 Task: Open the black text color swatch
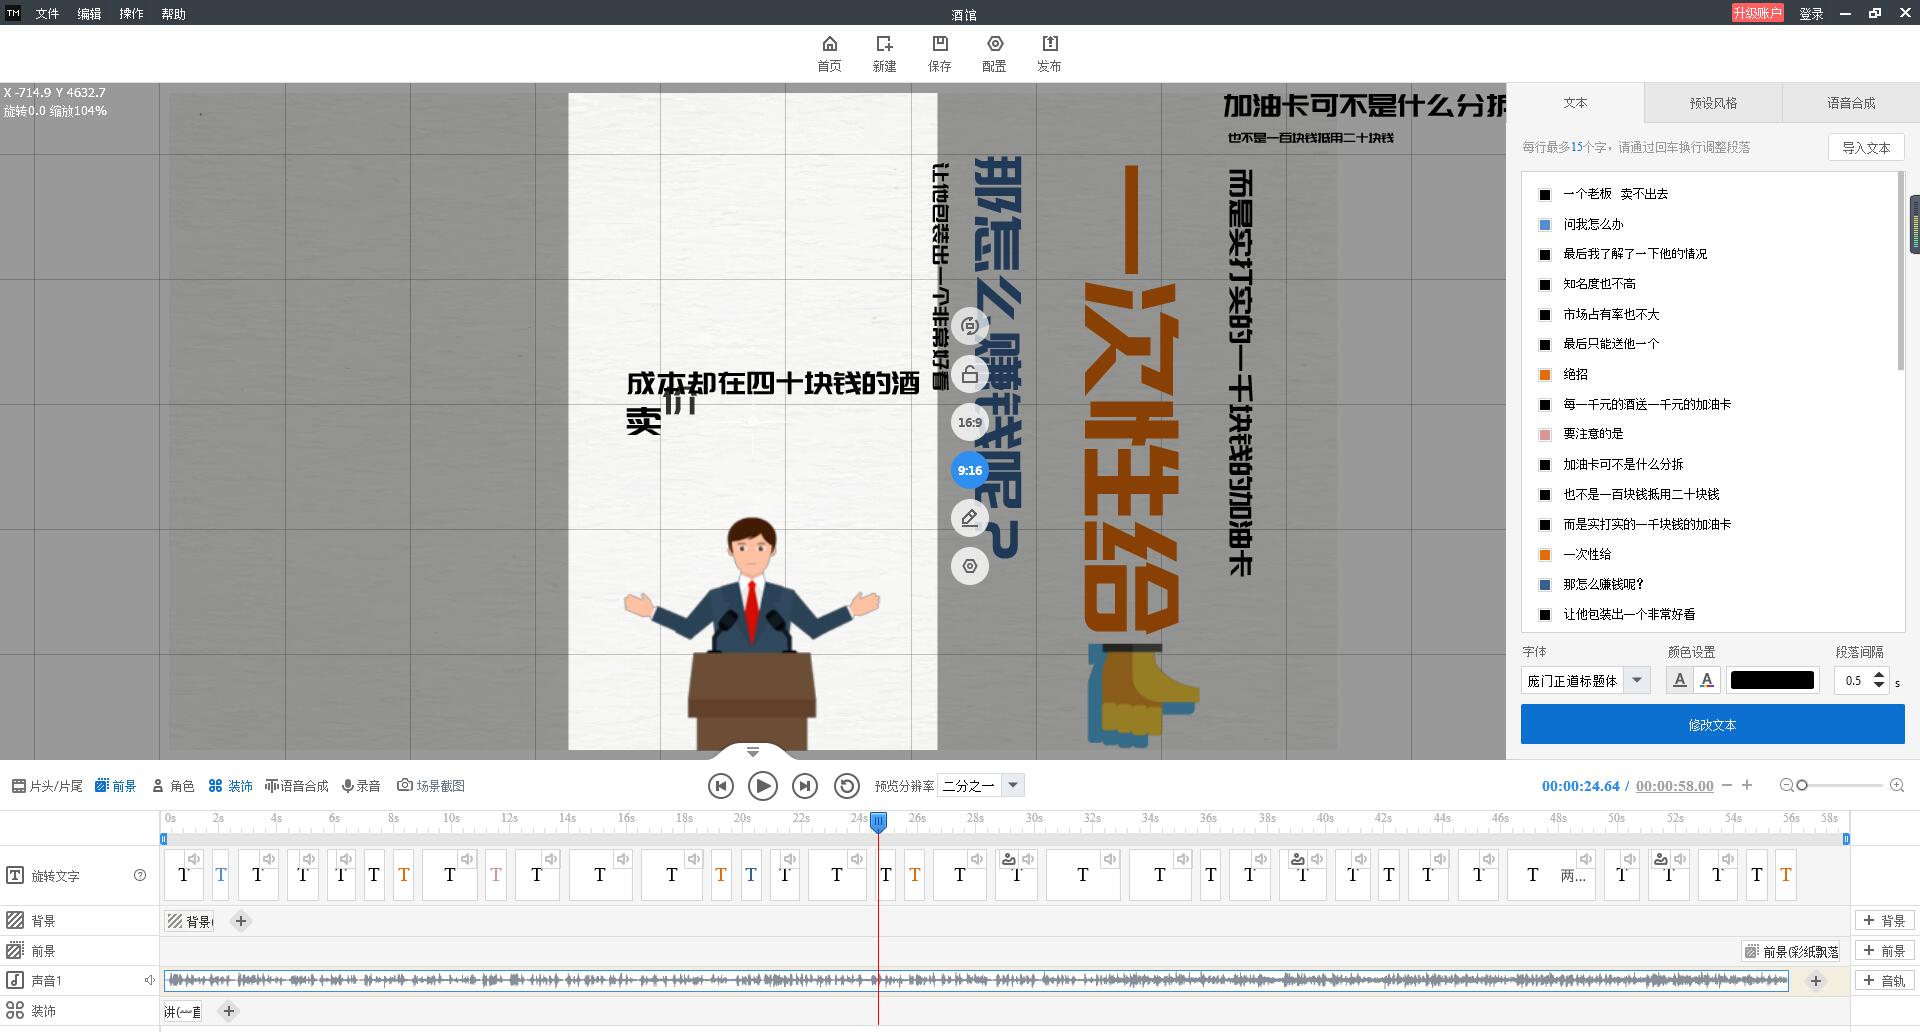(x=1772, y=680)
